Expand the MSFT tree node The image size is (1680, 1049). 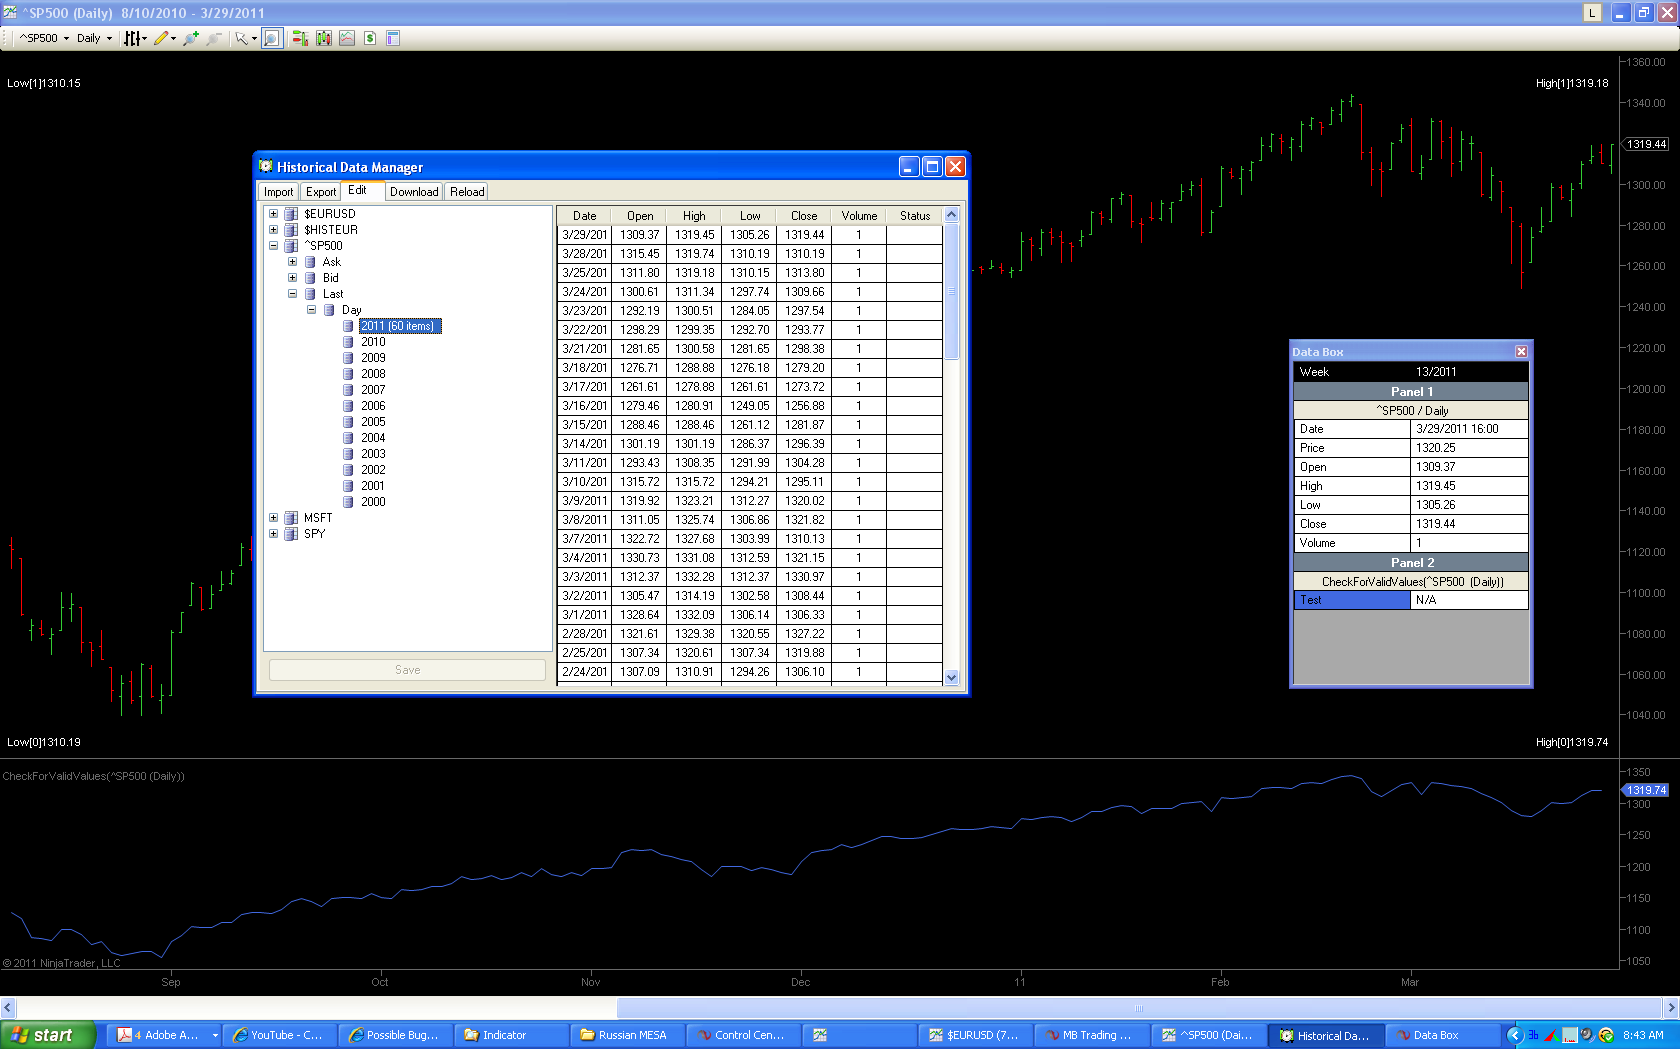click(273, 518)
